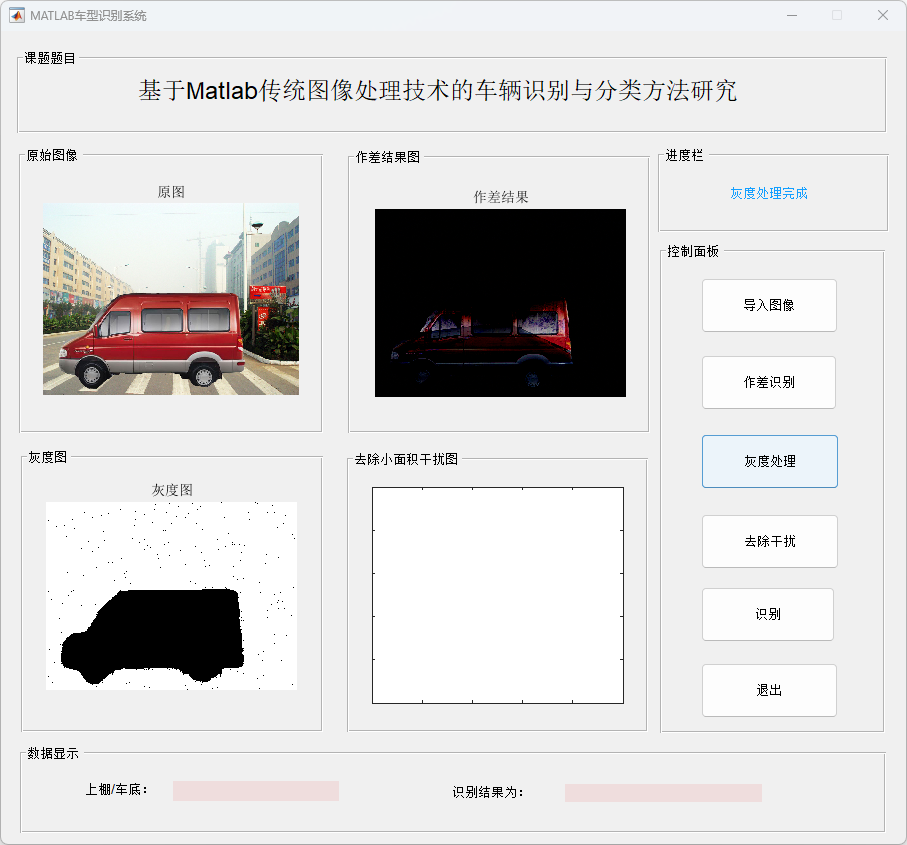Click the 去除干扰 button
This screenshot has height=845, width=907.
point(769,541)
